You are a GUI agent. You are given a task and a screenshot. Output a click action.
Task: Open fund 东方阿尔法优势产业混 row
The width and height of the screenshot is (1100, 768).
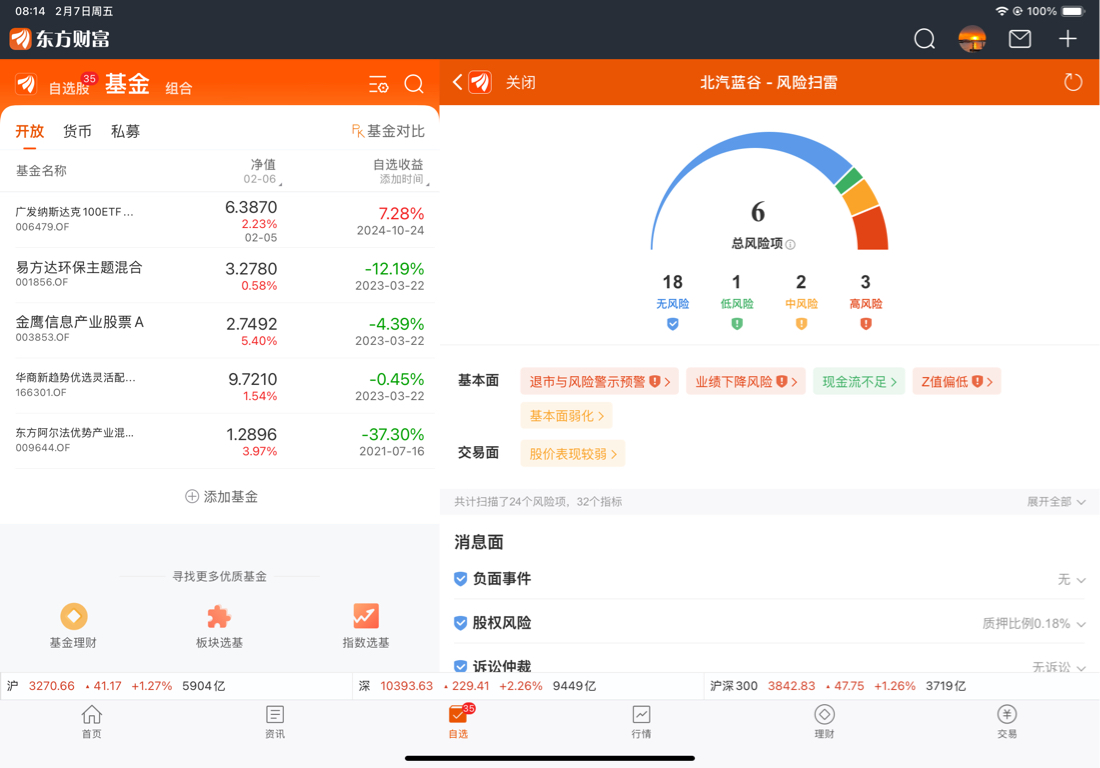tap(220, 441)
